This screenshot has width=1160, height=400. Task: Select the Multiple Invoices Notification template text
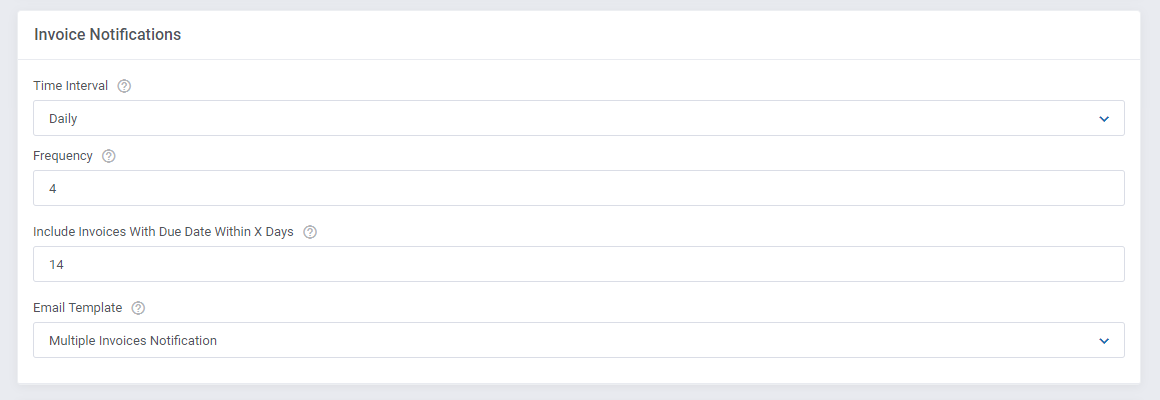[133, 341]
